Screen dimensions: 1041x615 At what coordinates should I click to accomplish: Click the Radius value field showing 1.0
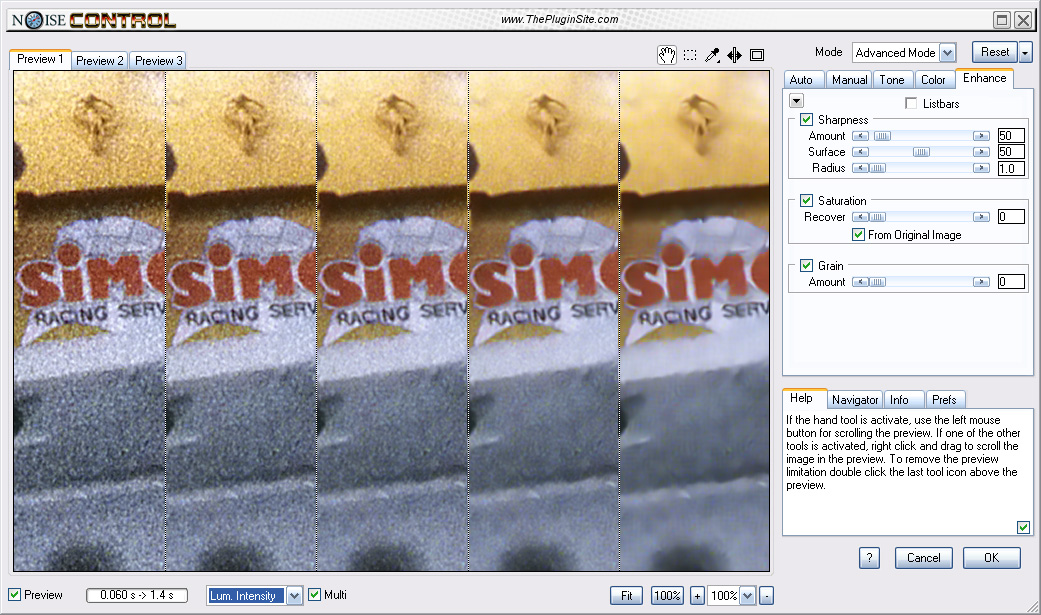coord(1011,169)
